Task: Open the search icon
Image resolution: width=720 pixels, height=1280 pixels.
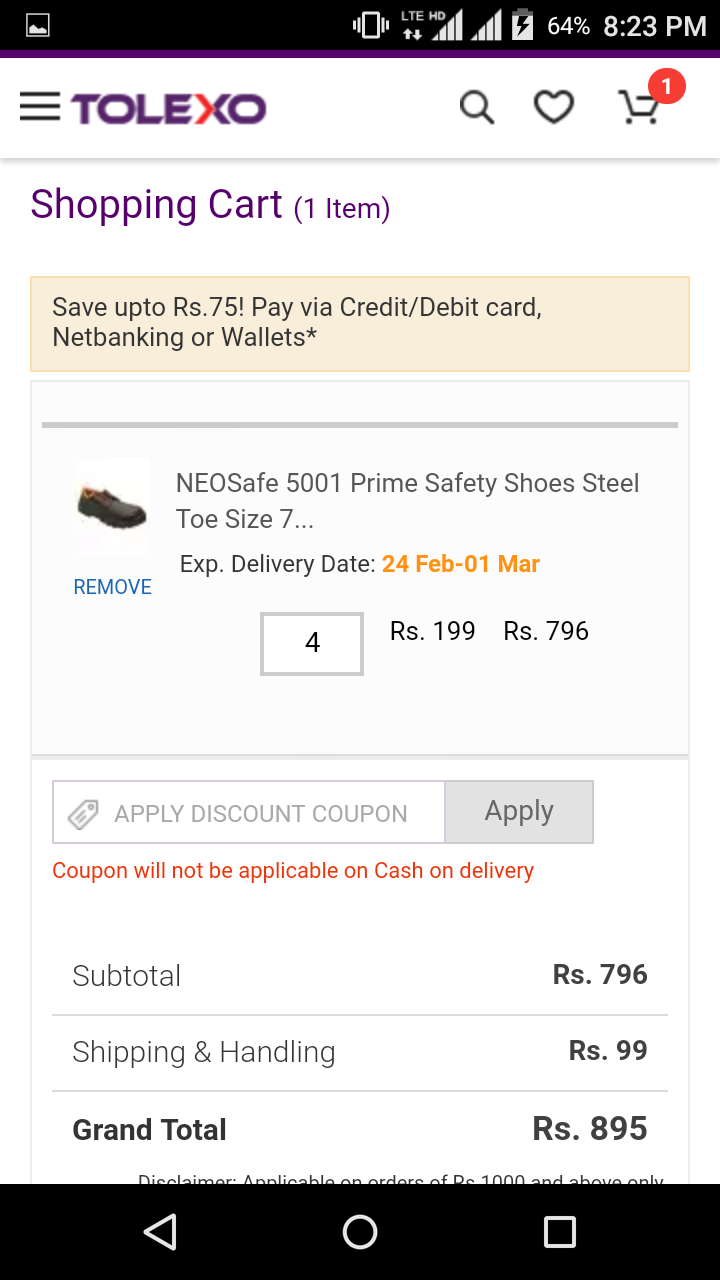Action: pyautogui.click(x=477, y=107)
